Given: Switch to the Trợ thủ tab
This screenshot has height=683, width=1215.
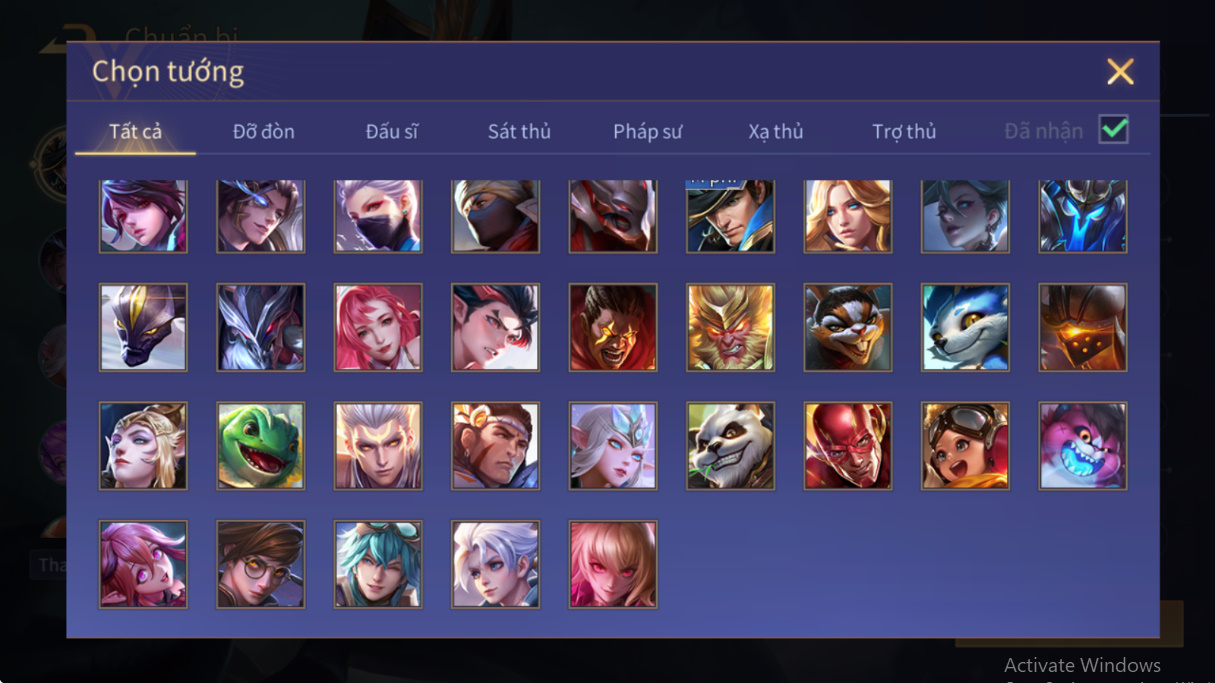Looking at the screenshot, I should click(x=904, y=132).
